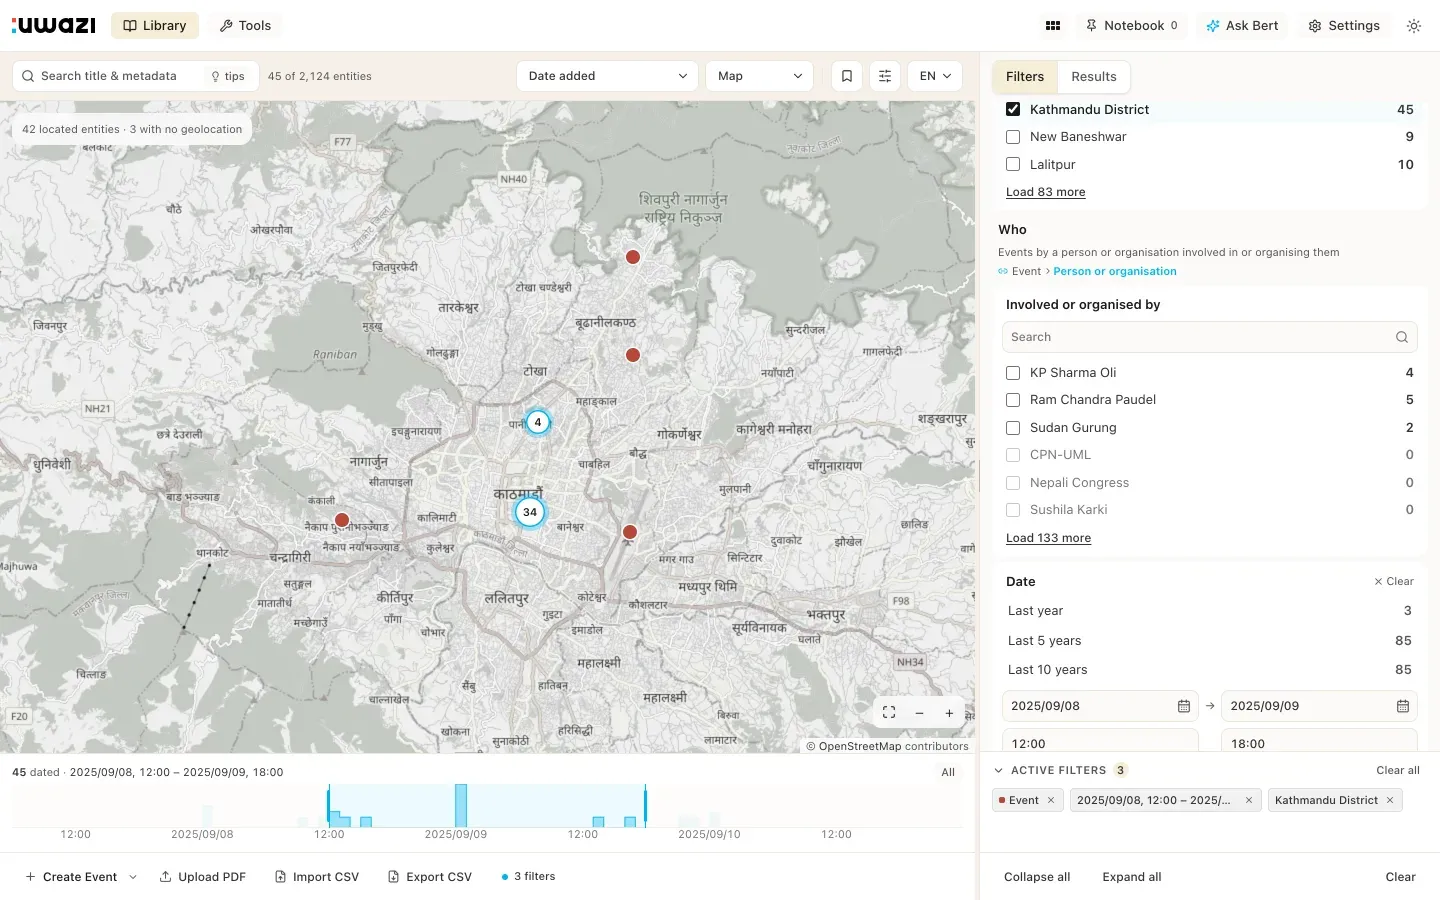Viewport: 1440px width, 900px height.
Task: Open the Tools menu
Action: (245, 26)
